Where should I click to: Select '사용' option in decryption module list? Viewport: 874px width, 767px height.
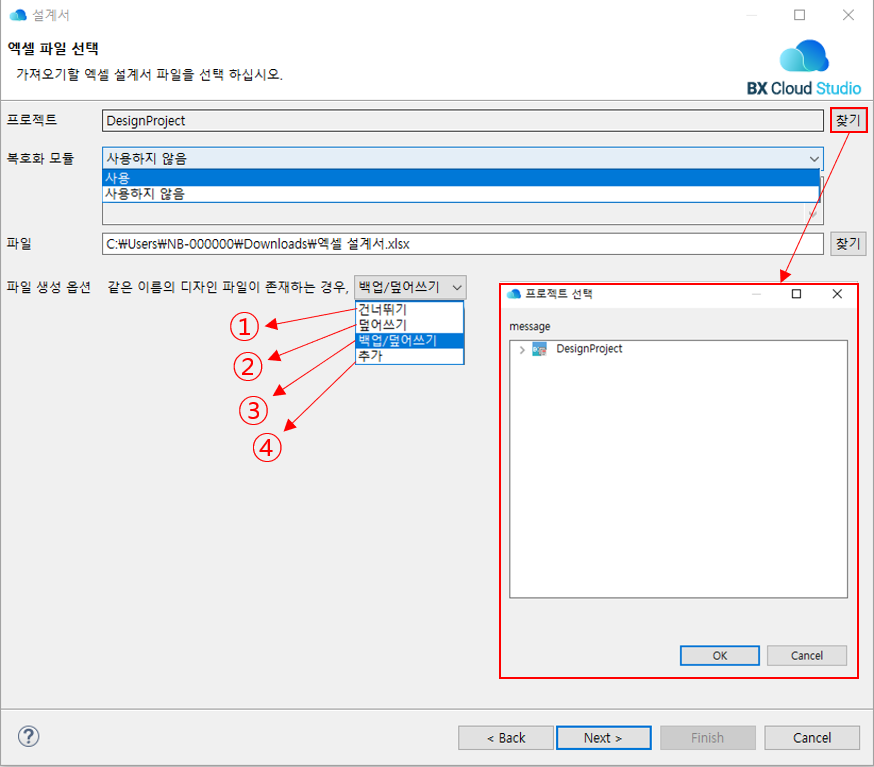coord(460,177)
